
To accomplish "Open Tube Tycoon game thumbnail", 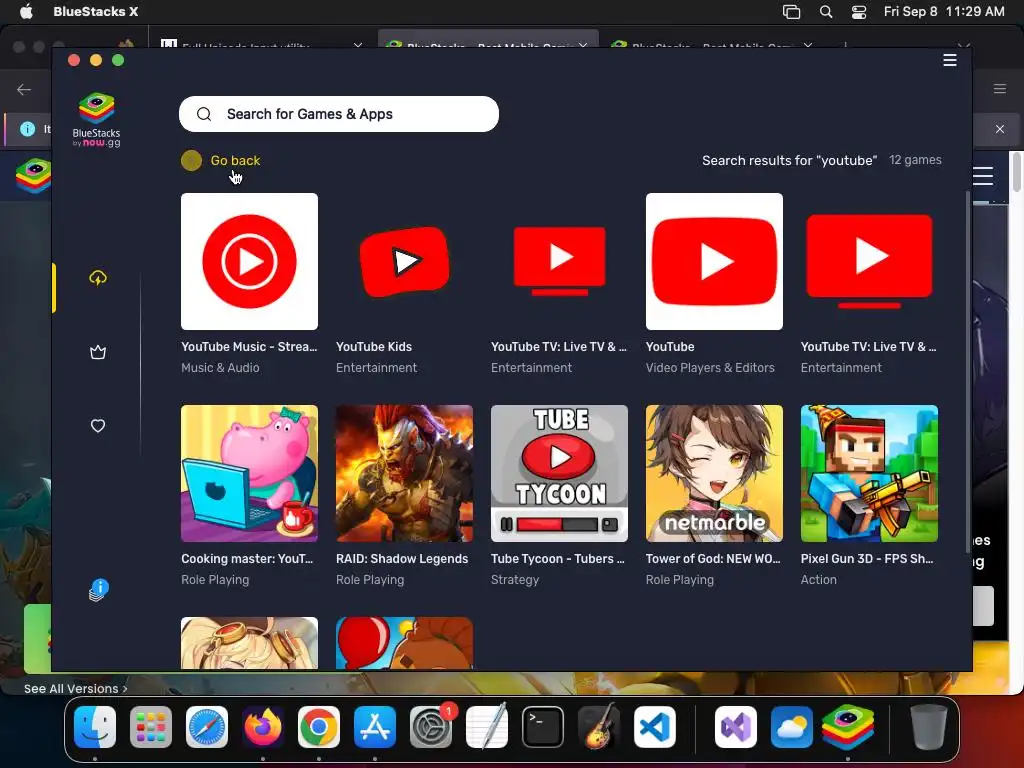I will [559, 473].
